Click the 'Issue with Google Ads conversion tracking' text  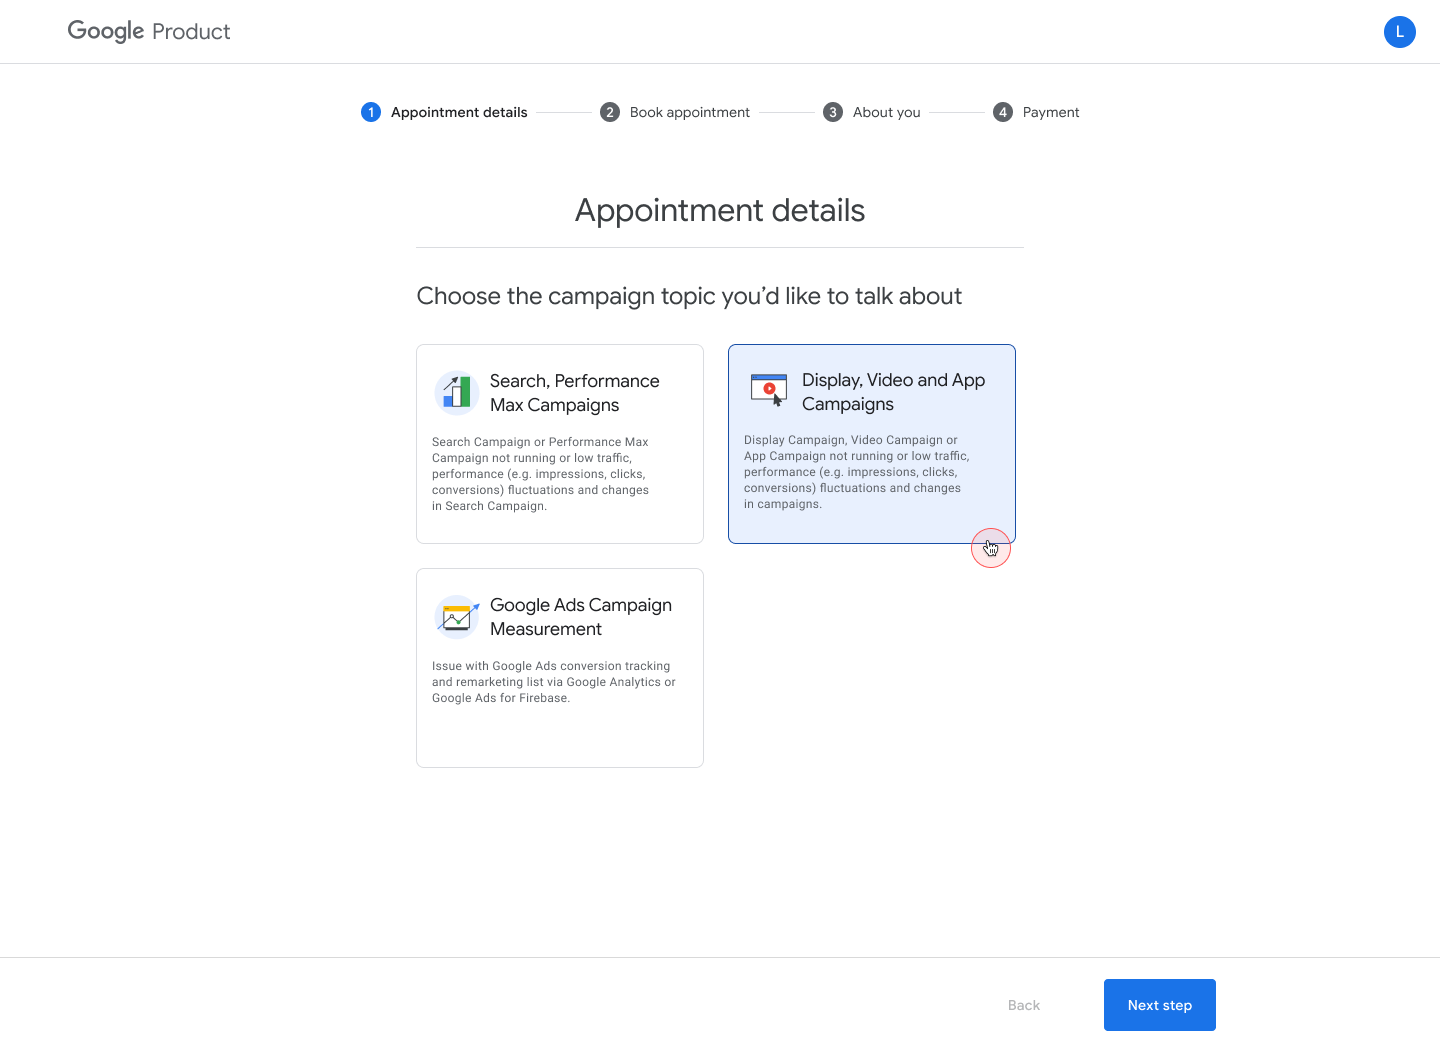(x=554, y=682)
